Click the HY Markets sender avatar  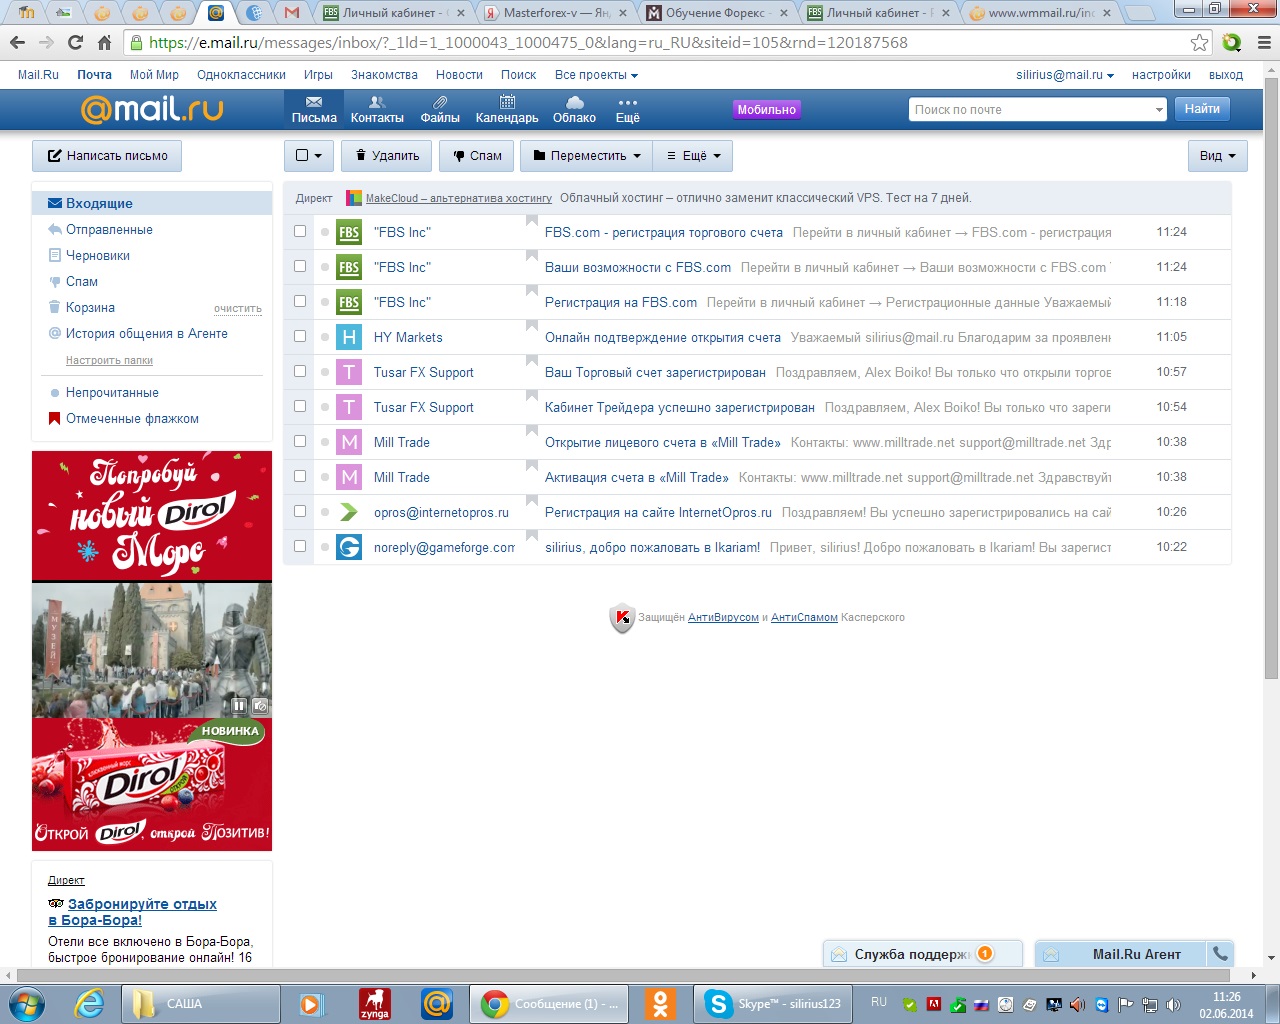(348, 337)
